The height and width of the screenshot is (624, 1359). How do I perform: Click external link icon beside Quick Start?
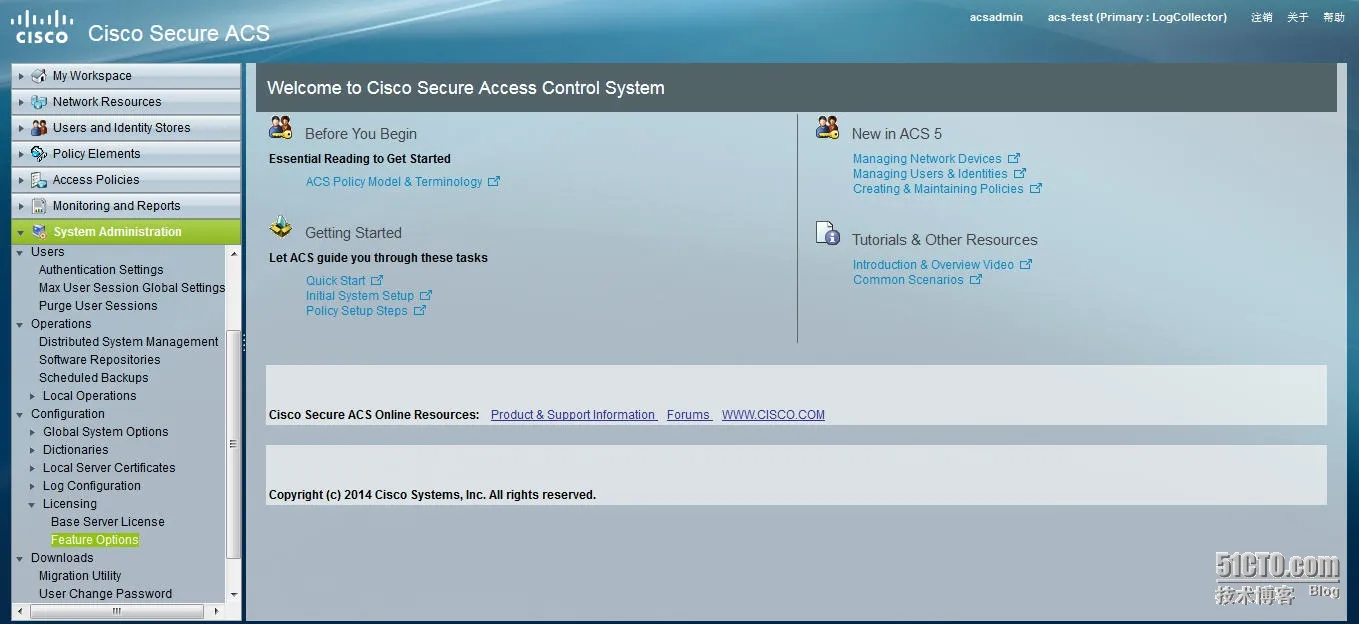click(377, 281)
